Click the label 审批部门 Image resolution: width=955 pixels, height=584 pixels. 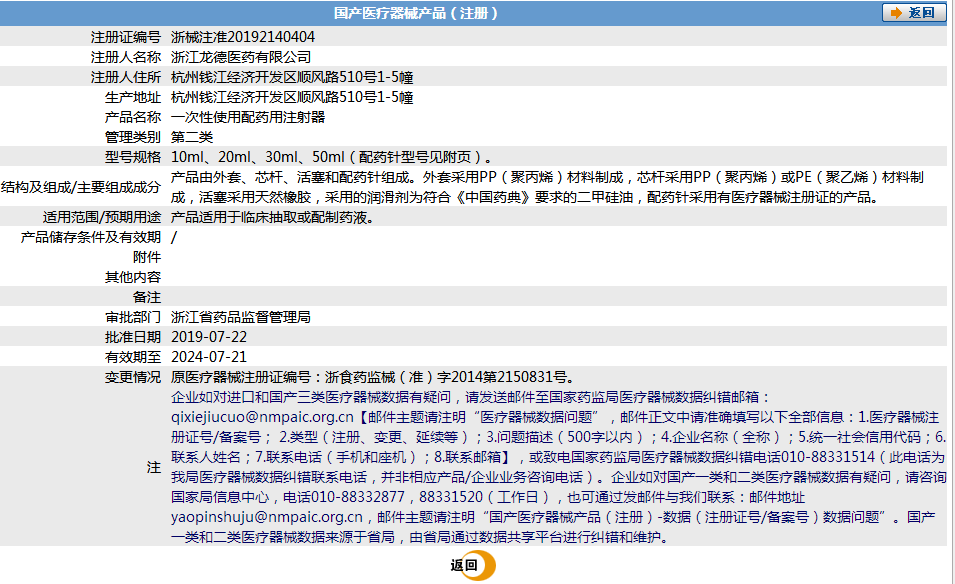(133, 317)
